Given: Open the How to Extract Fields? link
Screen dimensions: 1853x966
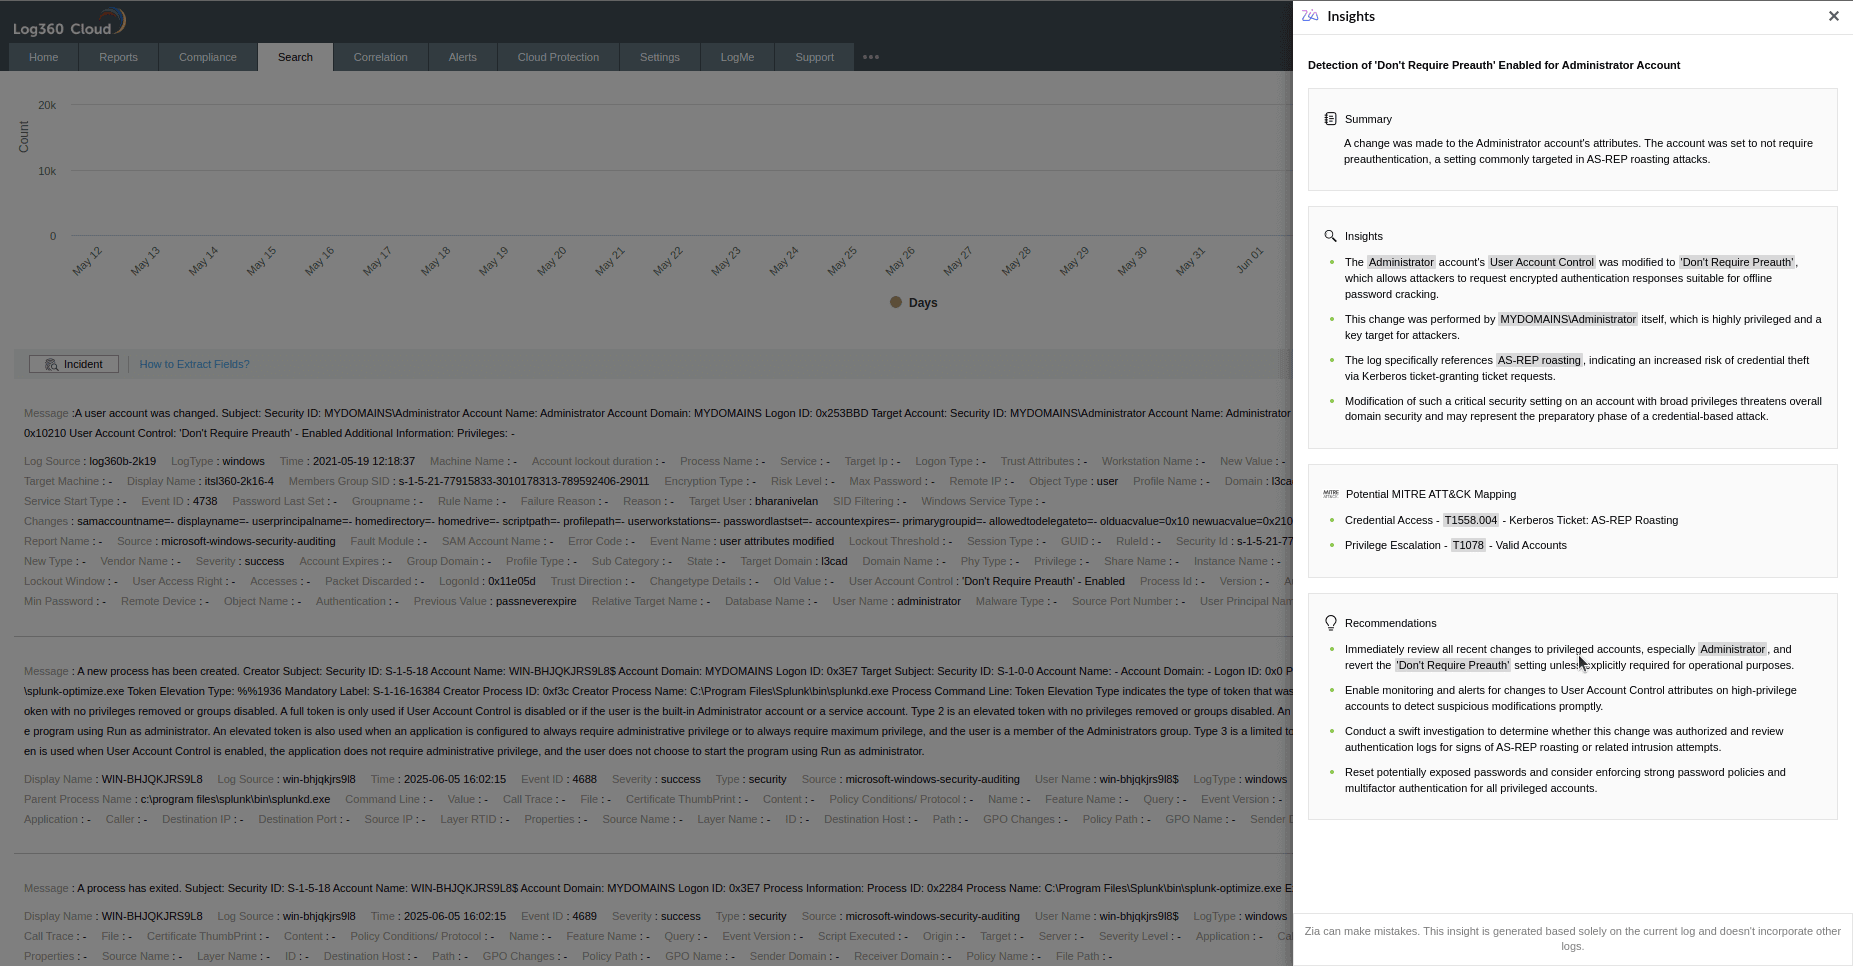Looking at the screenshot, I should point(195,364).
